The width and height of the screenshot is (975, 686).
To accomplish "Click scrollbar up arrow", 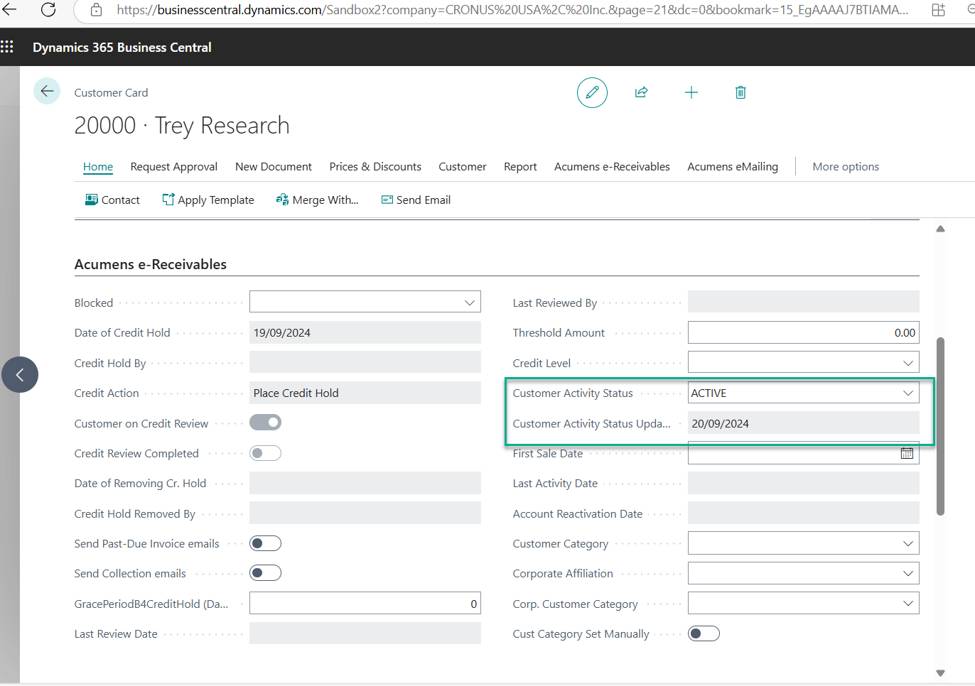I will [x=940, y=229].
